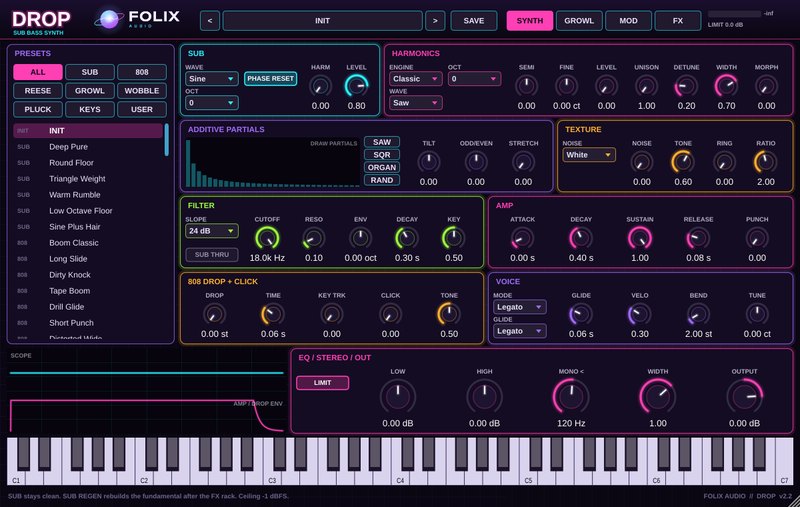Click the Filter RESO knob

pos(314,238)
